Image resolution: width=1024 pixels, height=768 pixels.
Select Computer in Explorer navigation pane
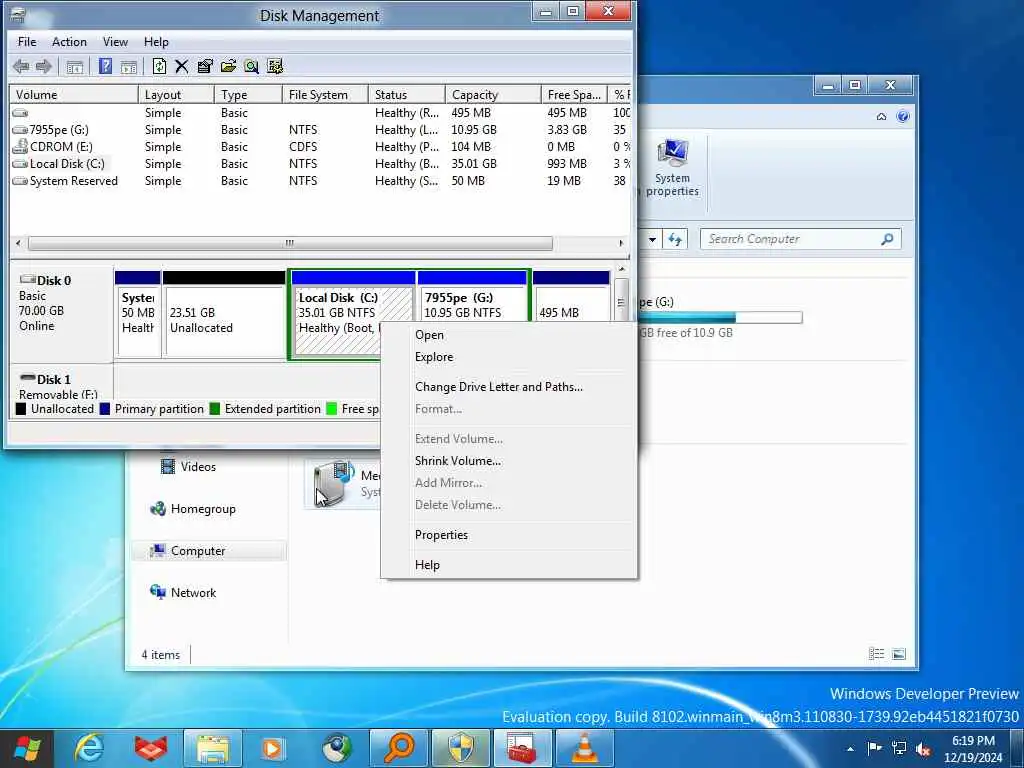click(x=209, y=551)
